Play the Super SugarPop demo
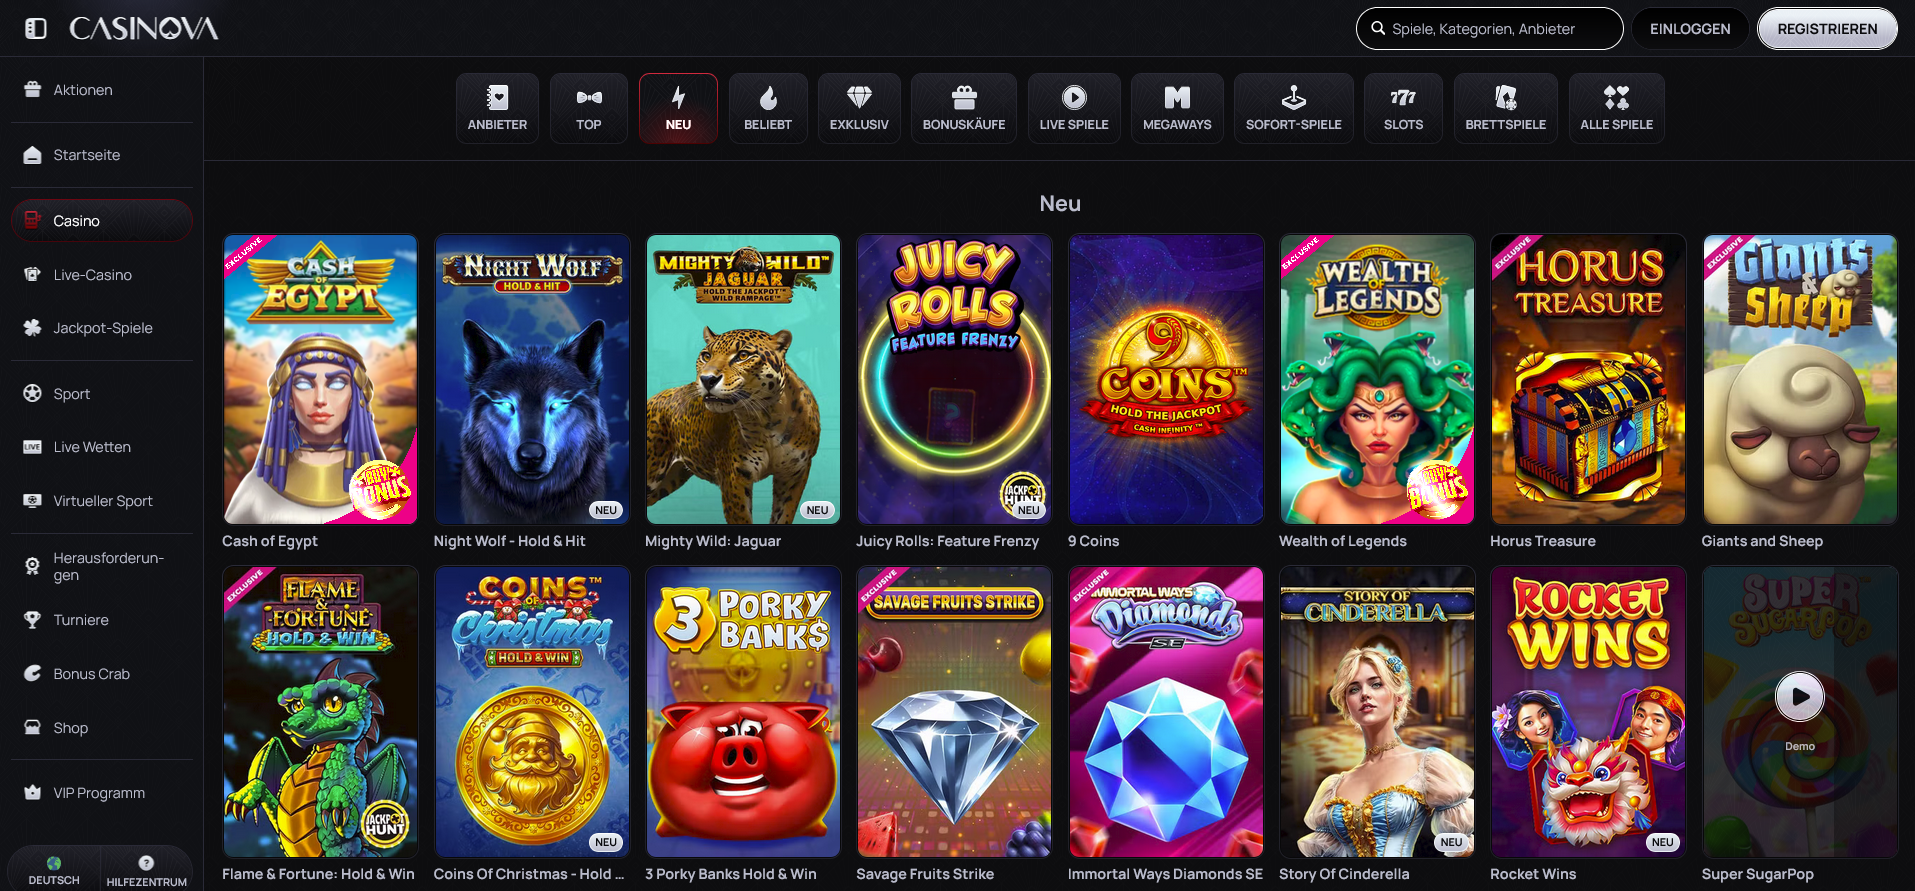This screenshot has width=1915, height=891. click(x=1800, y=697)
